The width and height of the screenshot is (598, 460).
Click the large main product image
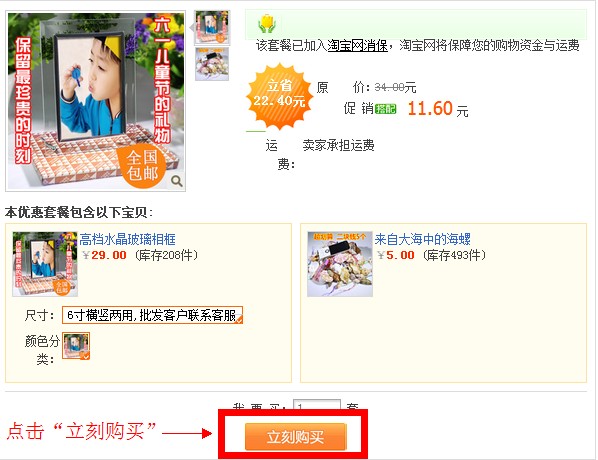pyautogui.click(x=96, y=101)
